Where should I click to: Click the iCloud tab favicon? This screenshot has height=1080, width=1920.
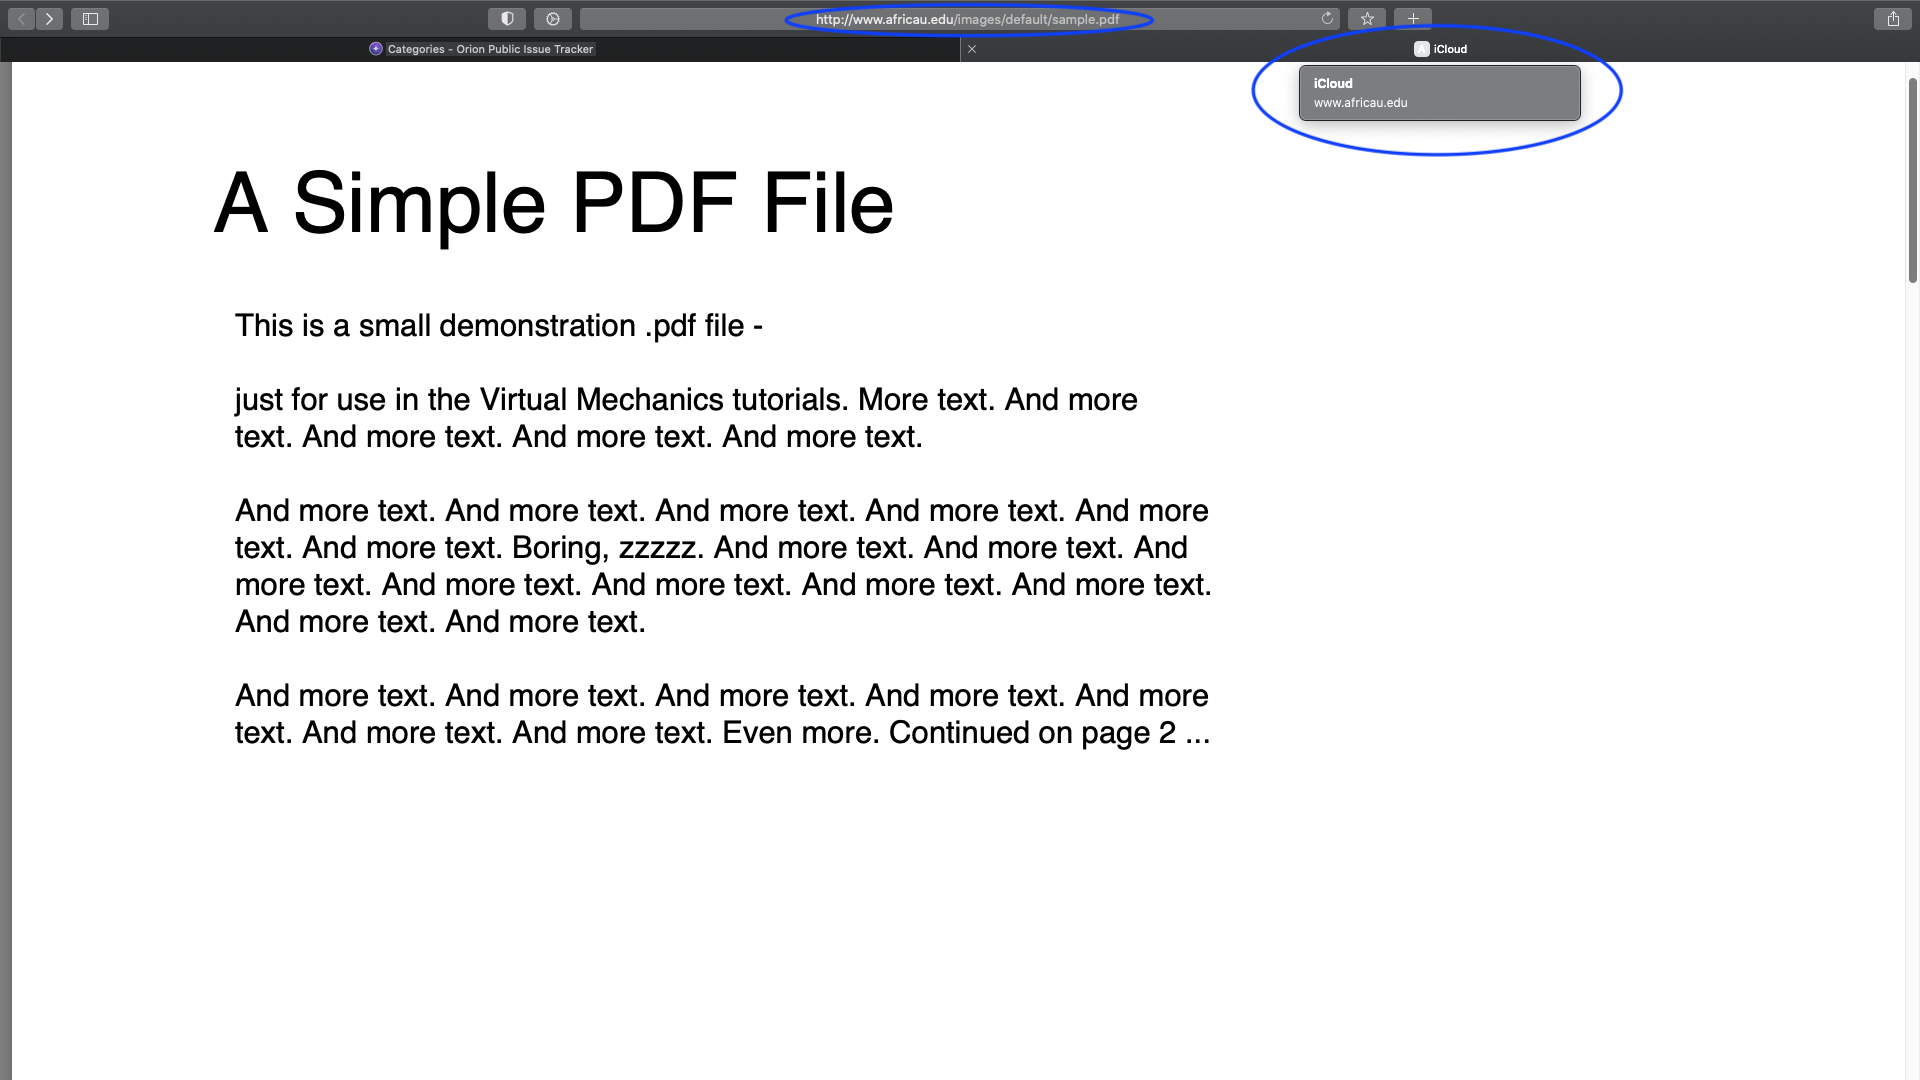click(x=1421, y=49)
